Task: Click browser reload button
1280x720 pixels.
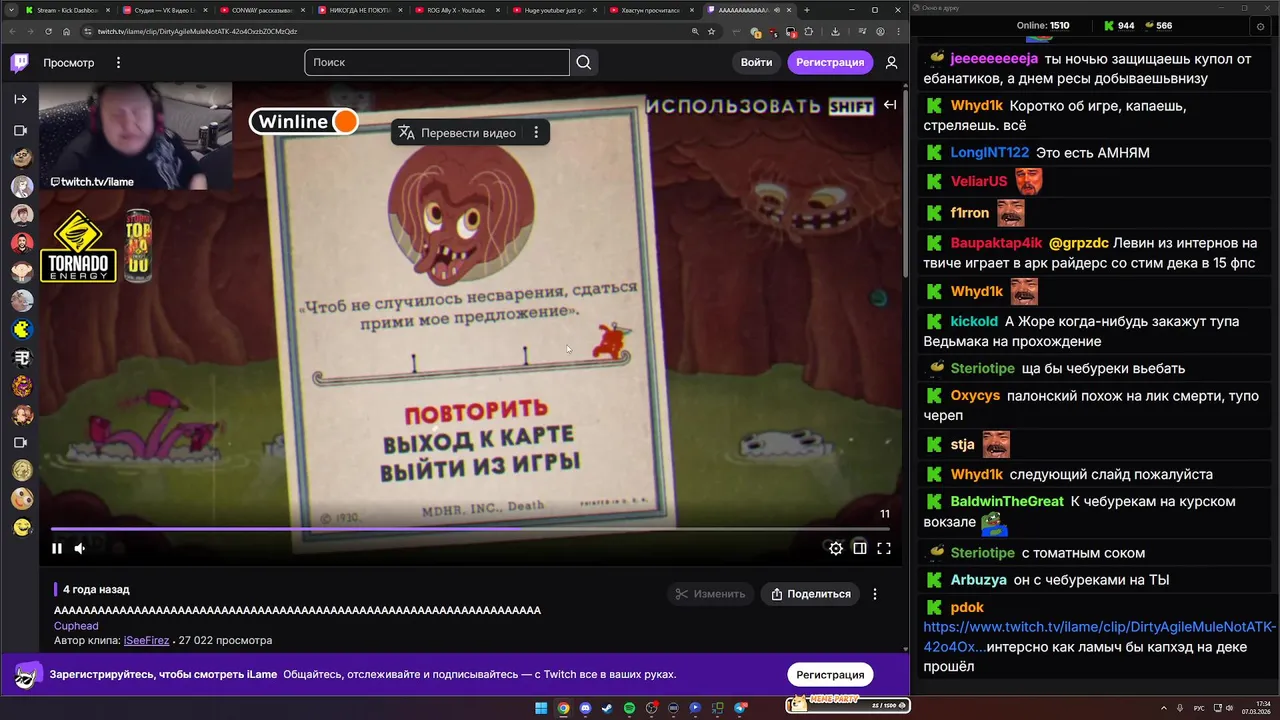Action: [49, 31]
